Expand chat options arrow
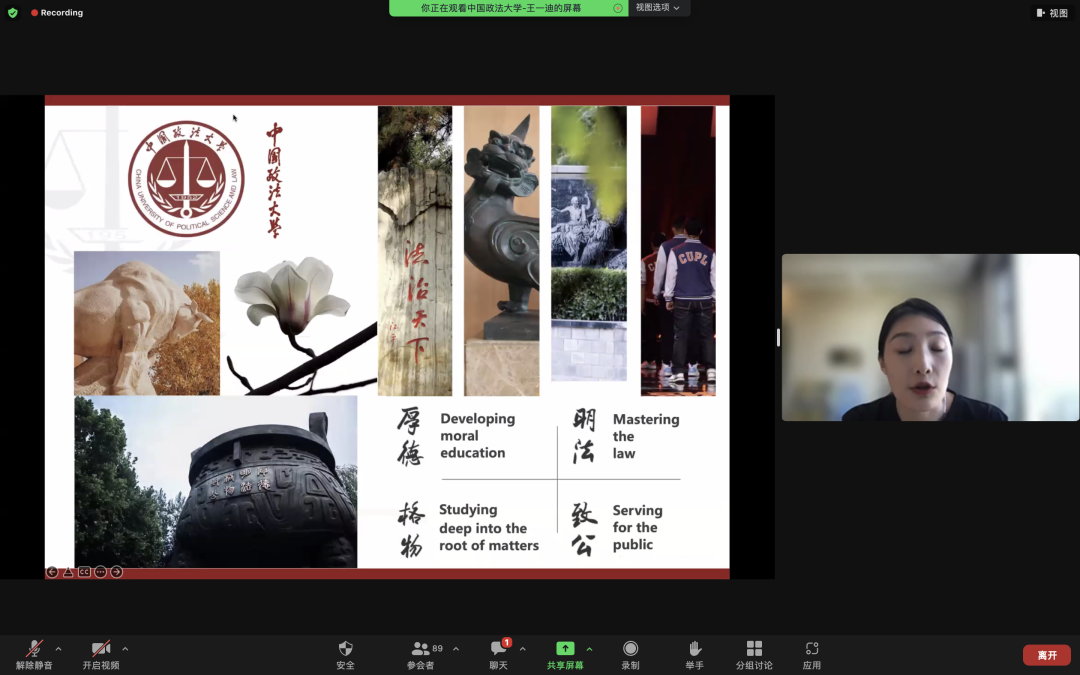Viewport: 1080px width, 675px height. (523, 649)
